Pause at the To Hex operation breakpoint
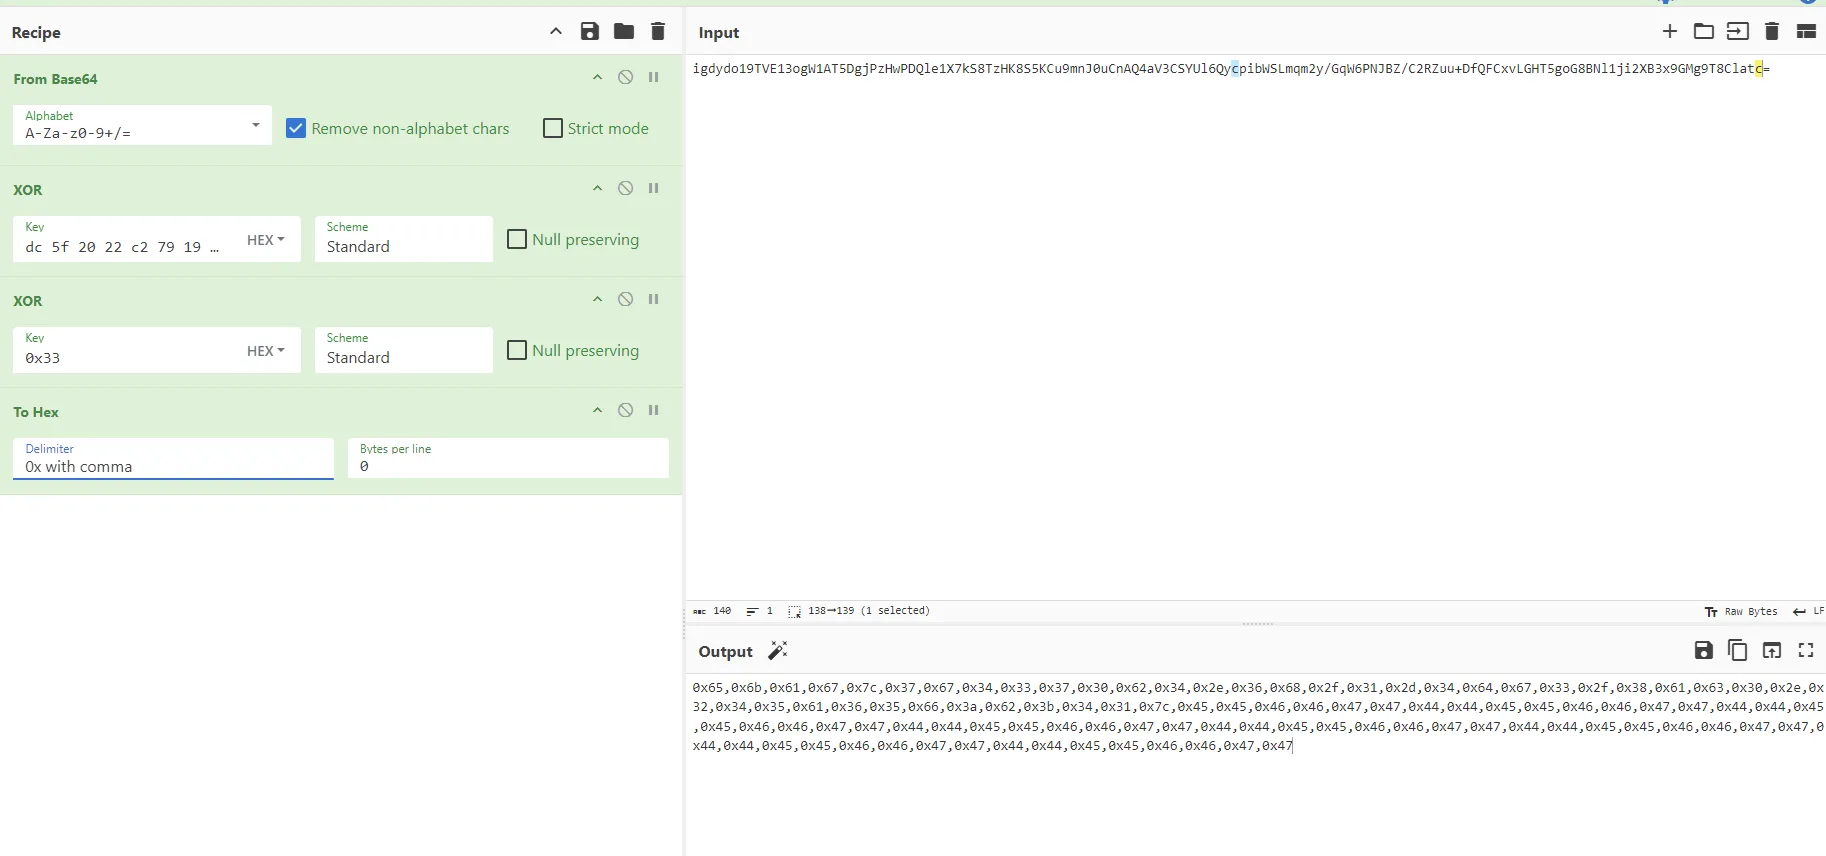 tap(654, 411)
